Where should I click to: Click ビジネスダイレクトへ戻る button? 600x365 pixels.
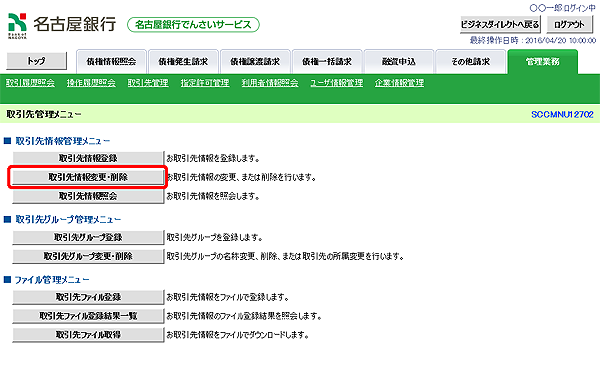click(500, 24)
